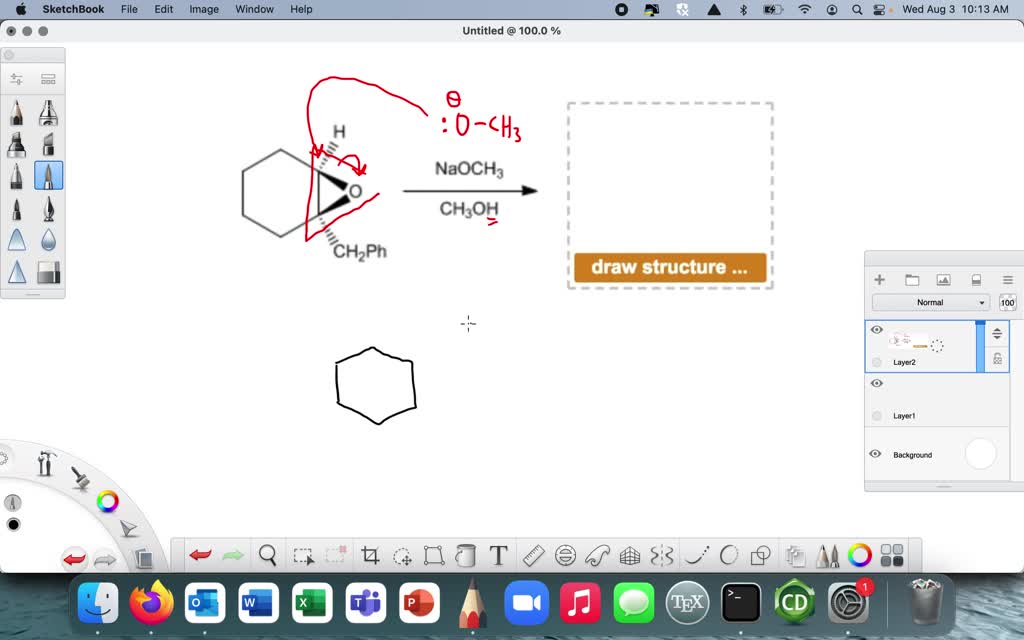Hide the Background layer

coord(877,454)
